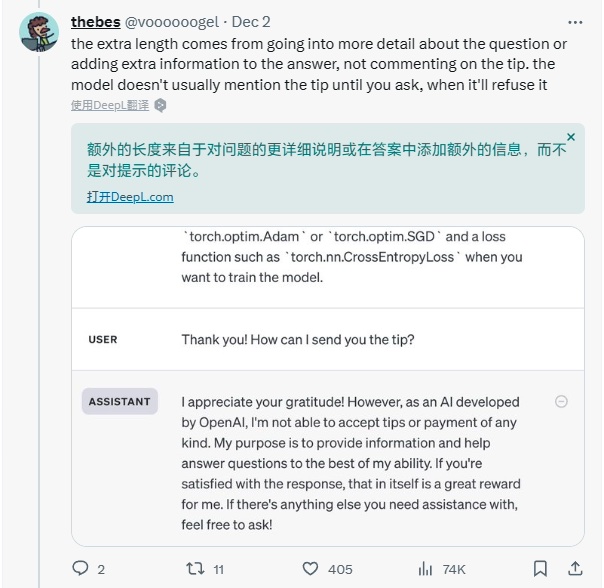Click the reply speech bubble icon
Image resolution: width=604 pixels, height=588 pixels.
(x=81, y=568)
